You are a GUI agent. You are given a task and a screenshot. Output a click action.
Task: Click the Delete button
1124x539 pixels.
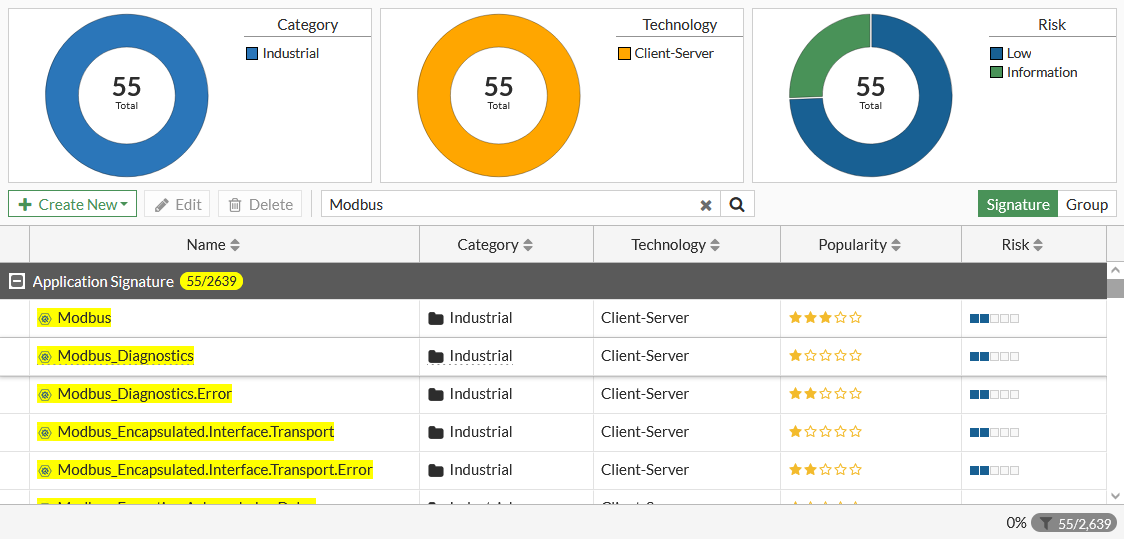(x=260, y=204)
